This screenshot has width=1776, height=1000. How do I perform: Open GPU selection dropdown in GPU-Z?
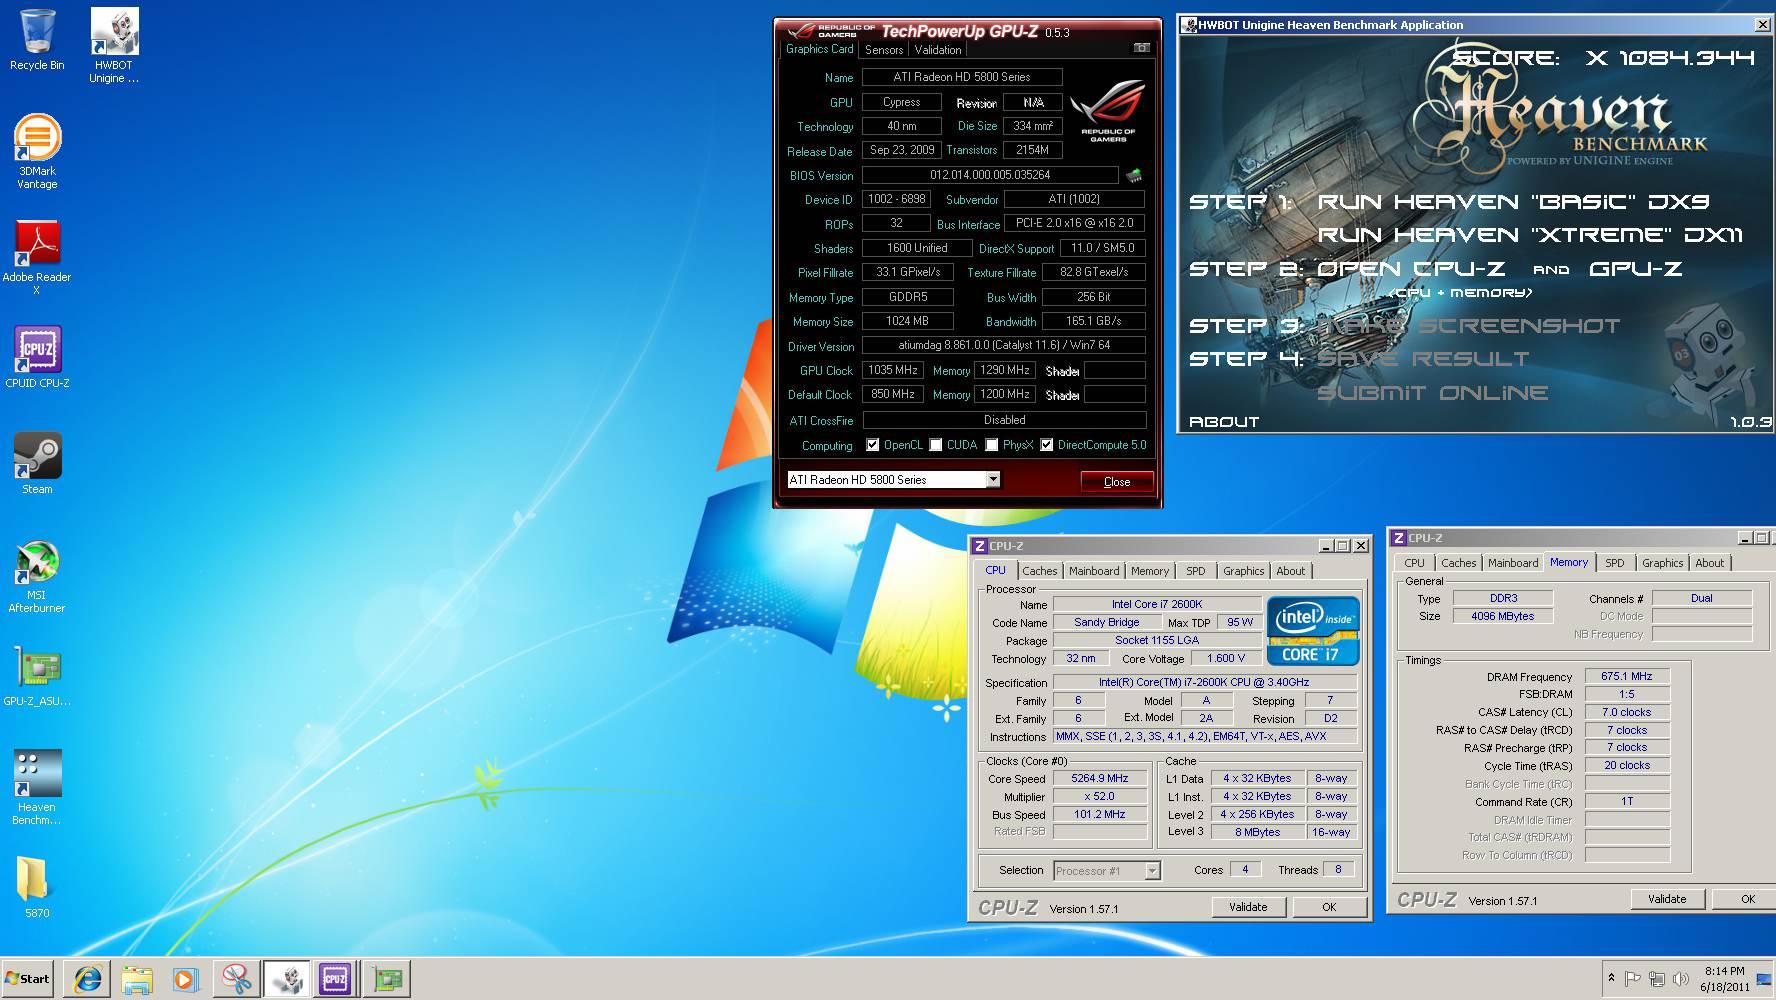[x=993, y=480]
